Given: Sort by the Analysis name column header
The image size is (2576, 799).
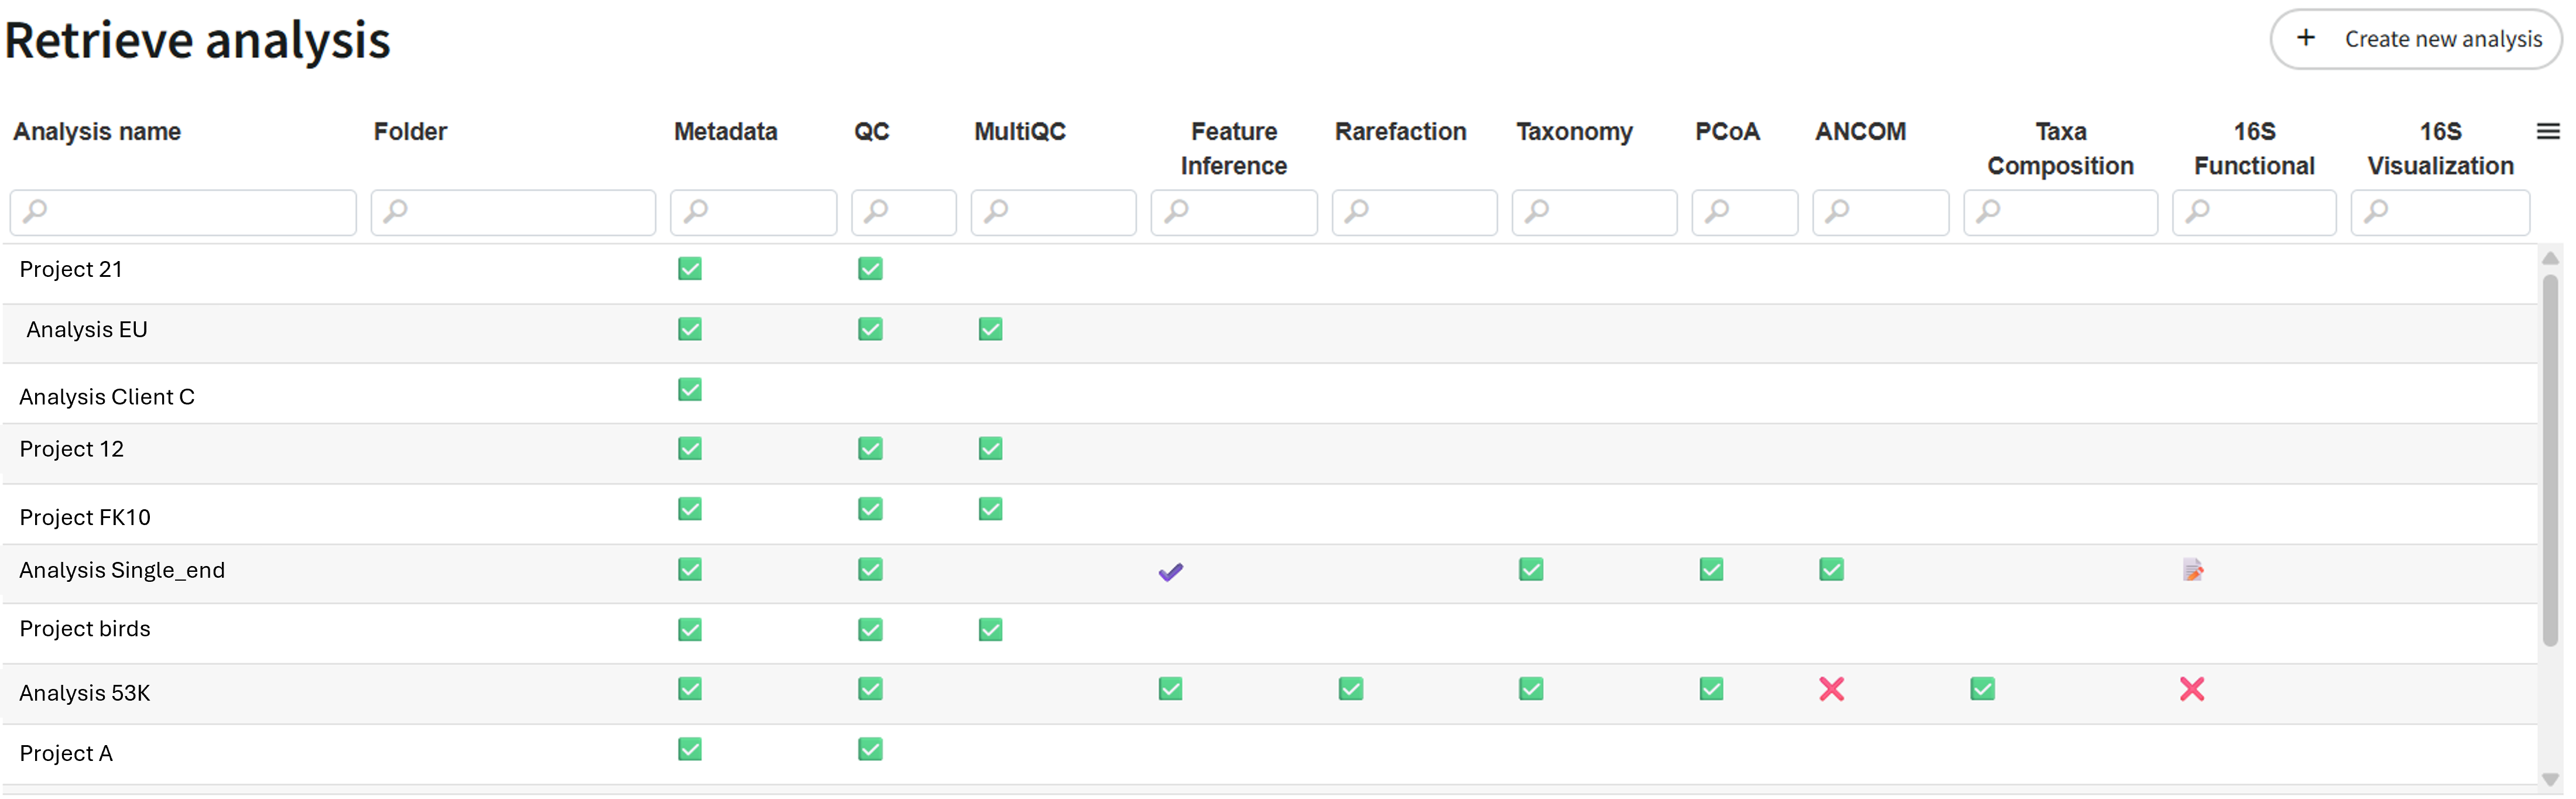Looking at the screenshot, I should (x=97, y=131).
